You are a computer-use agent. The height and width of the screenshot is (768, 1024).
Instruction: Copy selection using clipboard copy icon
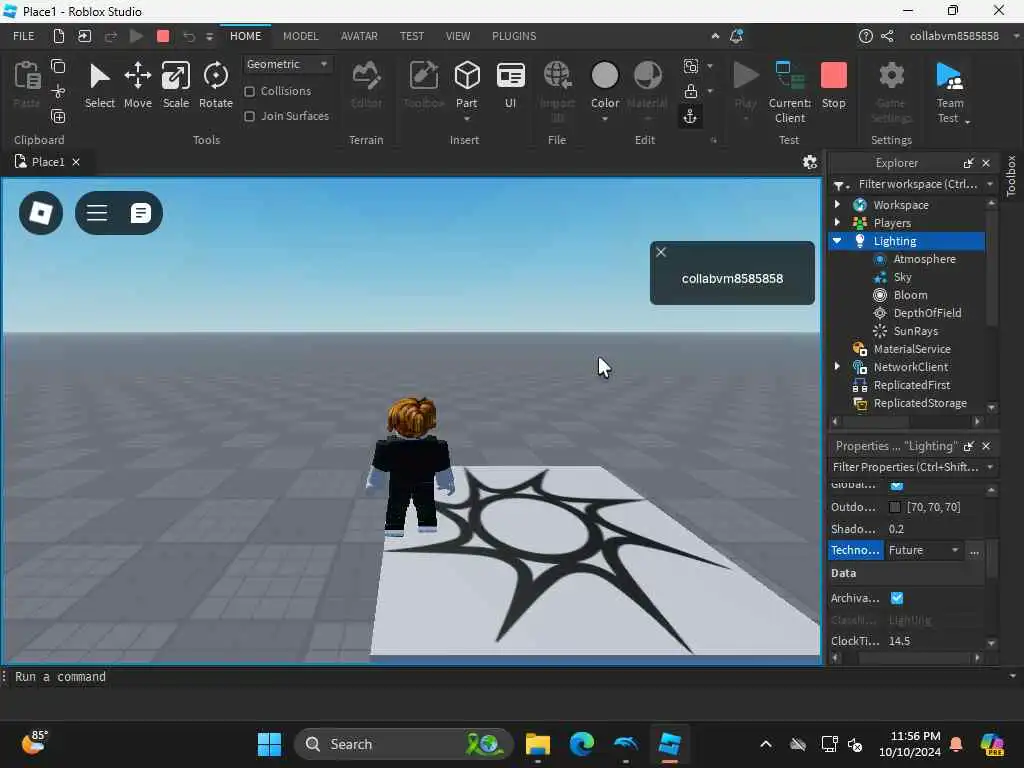coord(58,66)
